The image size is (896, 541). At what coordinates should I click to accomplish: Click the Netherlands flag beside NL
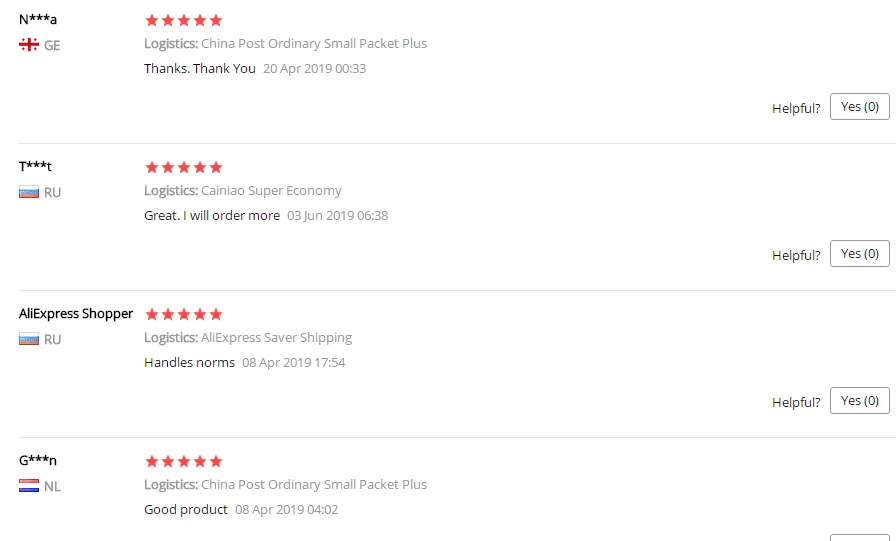click(x=29, y=486)
